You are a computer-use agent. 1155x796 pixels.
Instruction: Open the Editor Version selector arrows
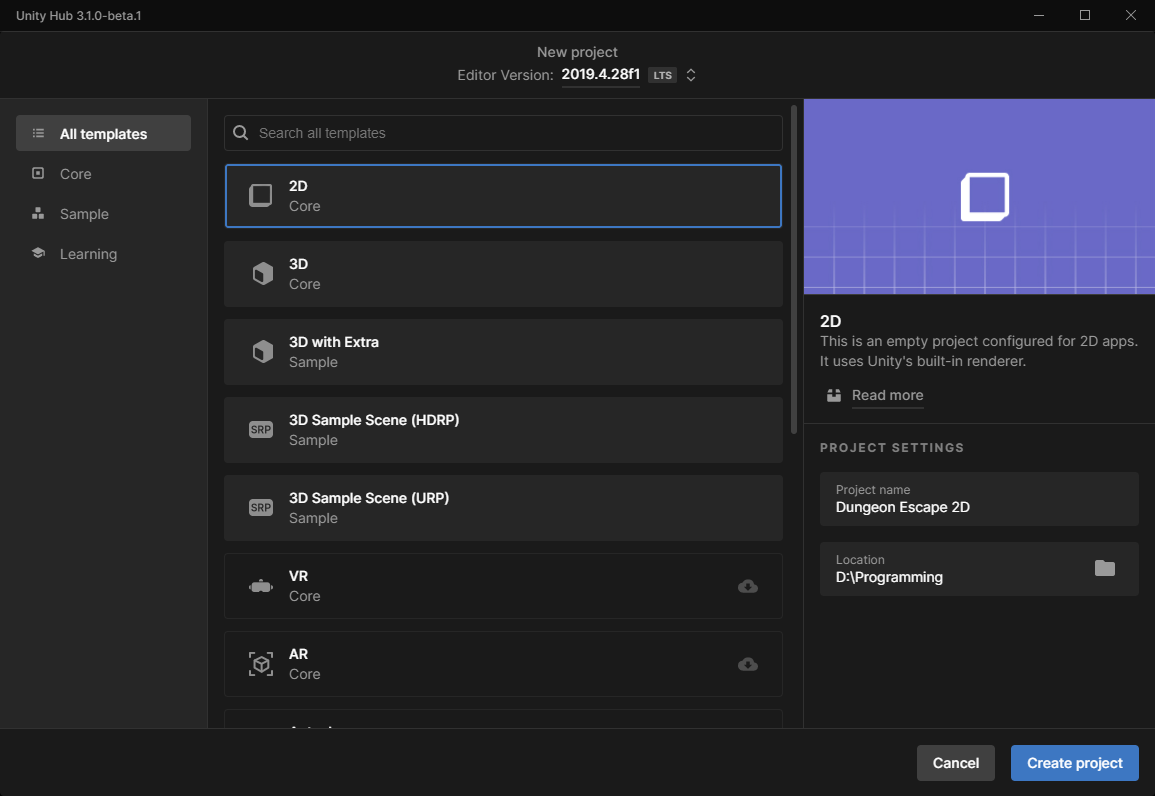[691, 75]
